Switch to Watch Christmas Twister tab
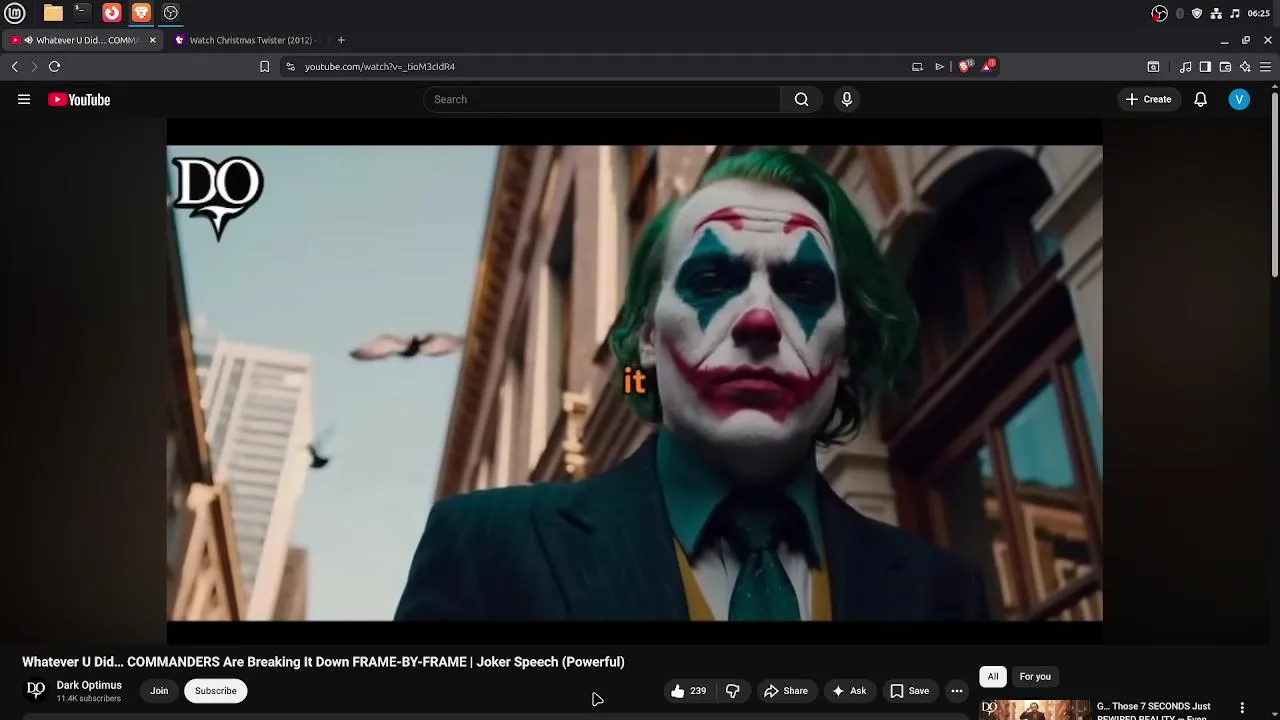 248,40
